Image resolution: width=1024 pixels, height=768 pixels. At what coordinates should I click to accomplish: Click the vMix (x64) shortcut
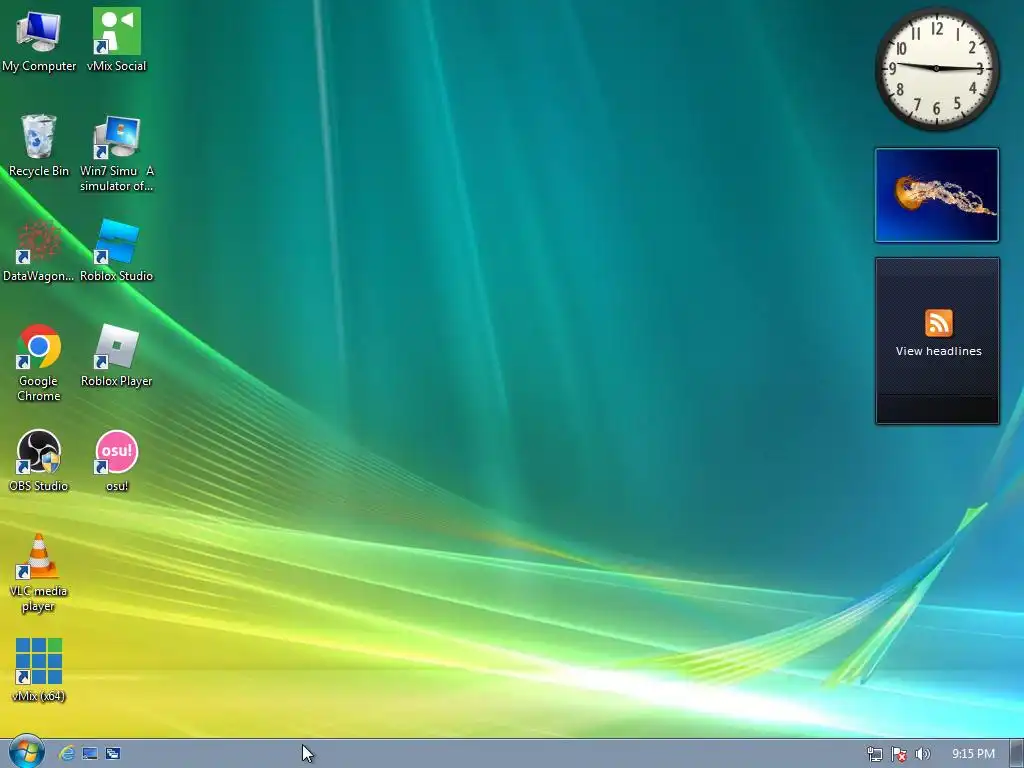tap(39, 671)
